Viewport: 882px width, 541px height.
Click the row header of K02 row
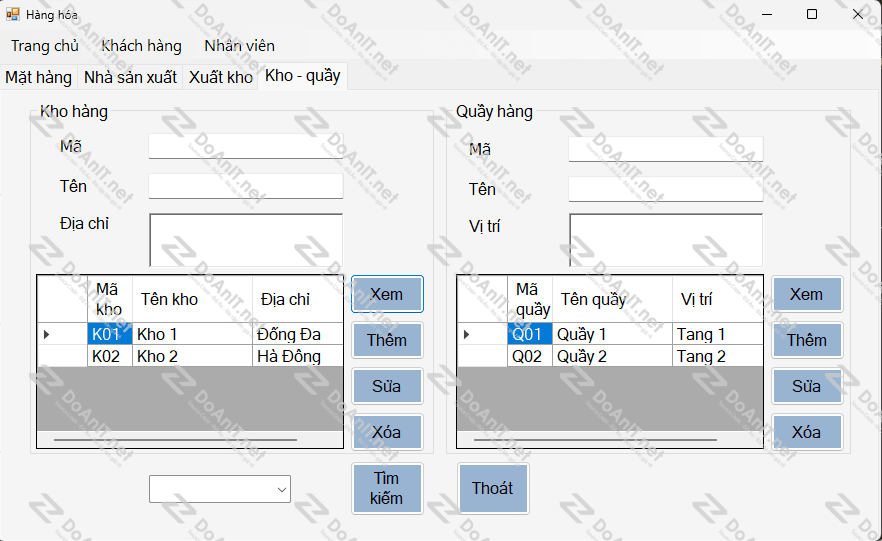[62, 356]
